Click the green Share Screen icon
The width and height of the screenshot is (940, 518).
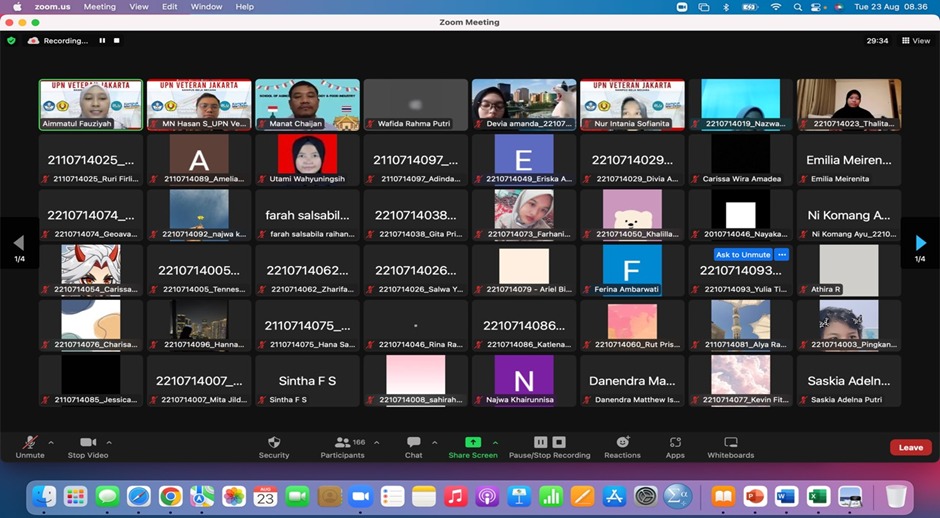point(473,443)
